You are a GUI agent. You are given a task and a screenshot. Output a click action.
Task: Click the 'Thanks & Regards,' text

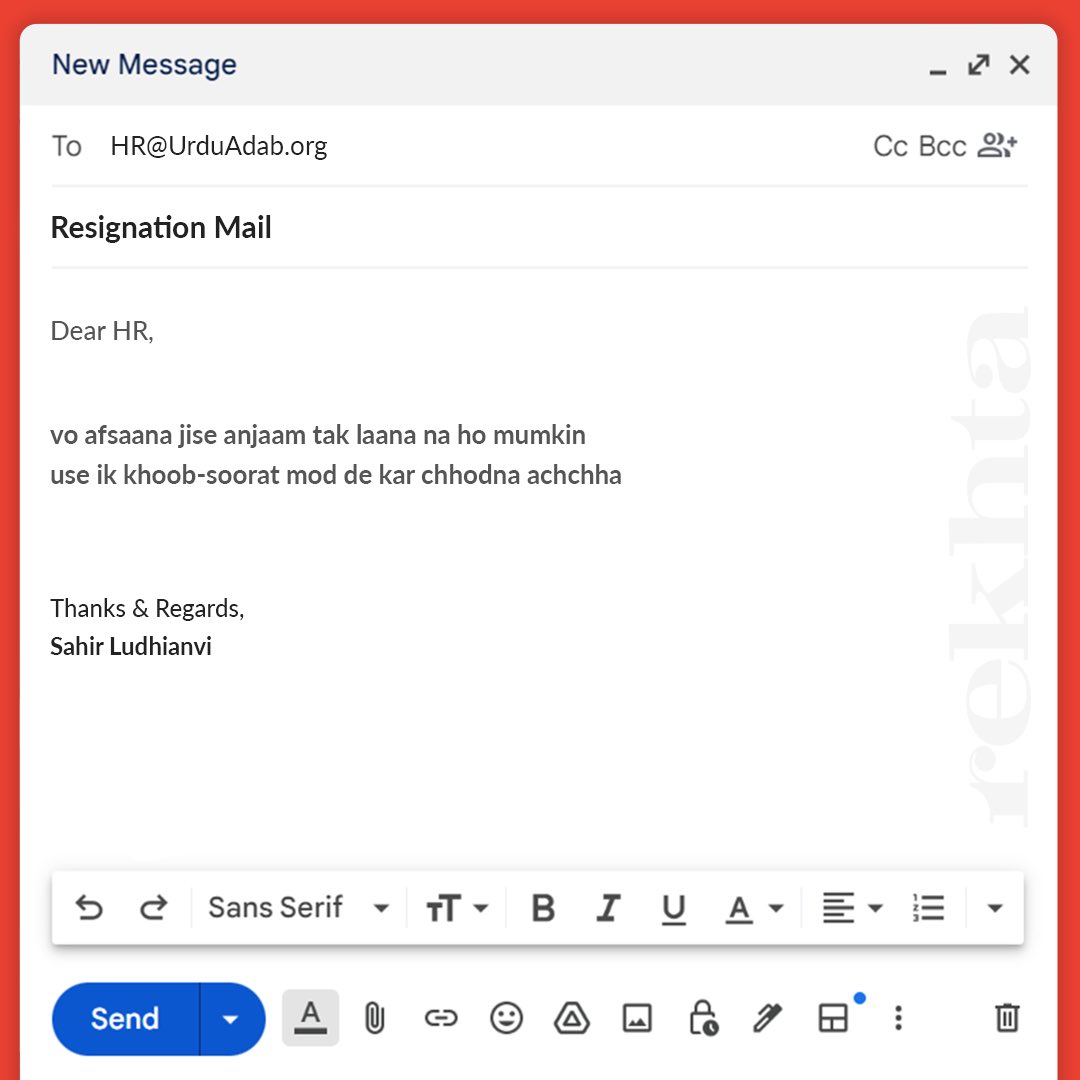(147, 609)
